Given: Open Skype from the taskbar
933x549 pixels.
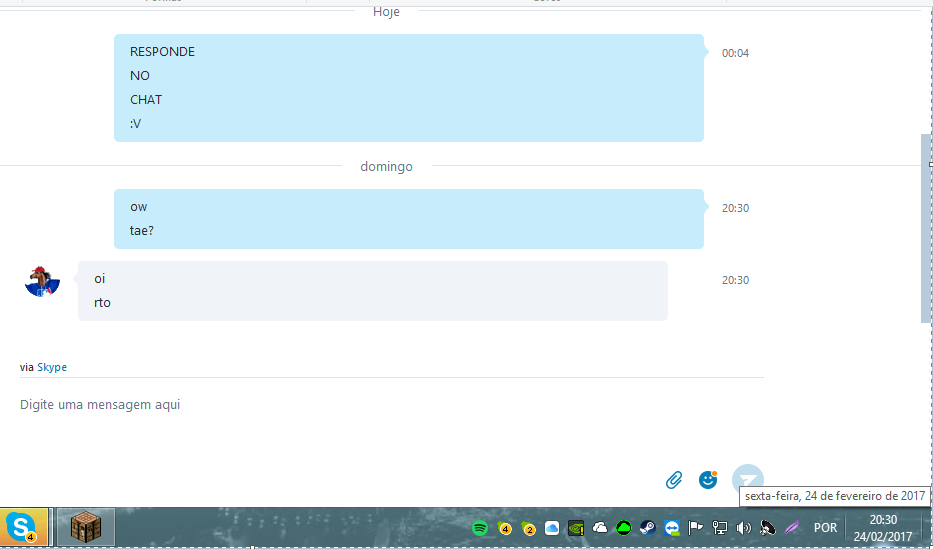Looking at the screenshot, I should tap(24, 527).
